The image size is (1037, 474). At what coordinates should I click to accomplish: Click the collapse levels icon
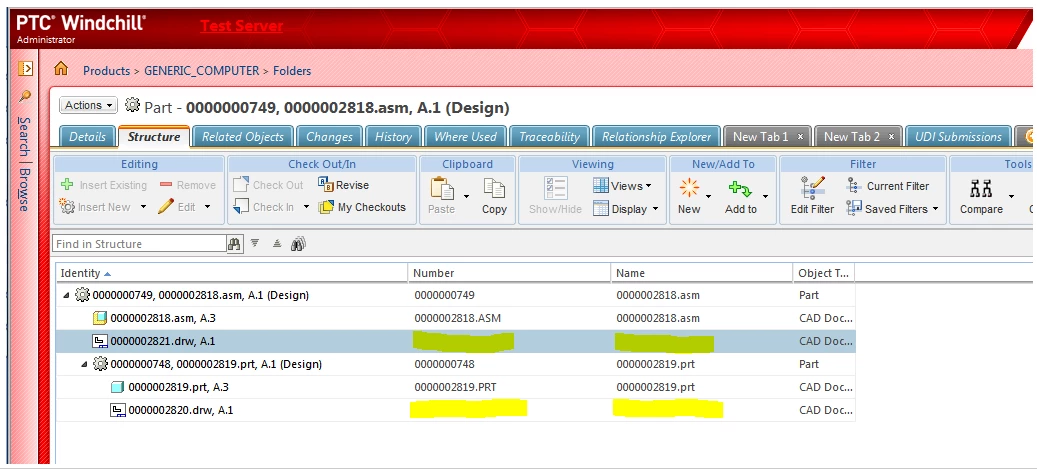click(x=277, y=244)
